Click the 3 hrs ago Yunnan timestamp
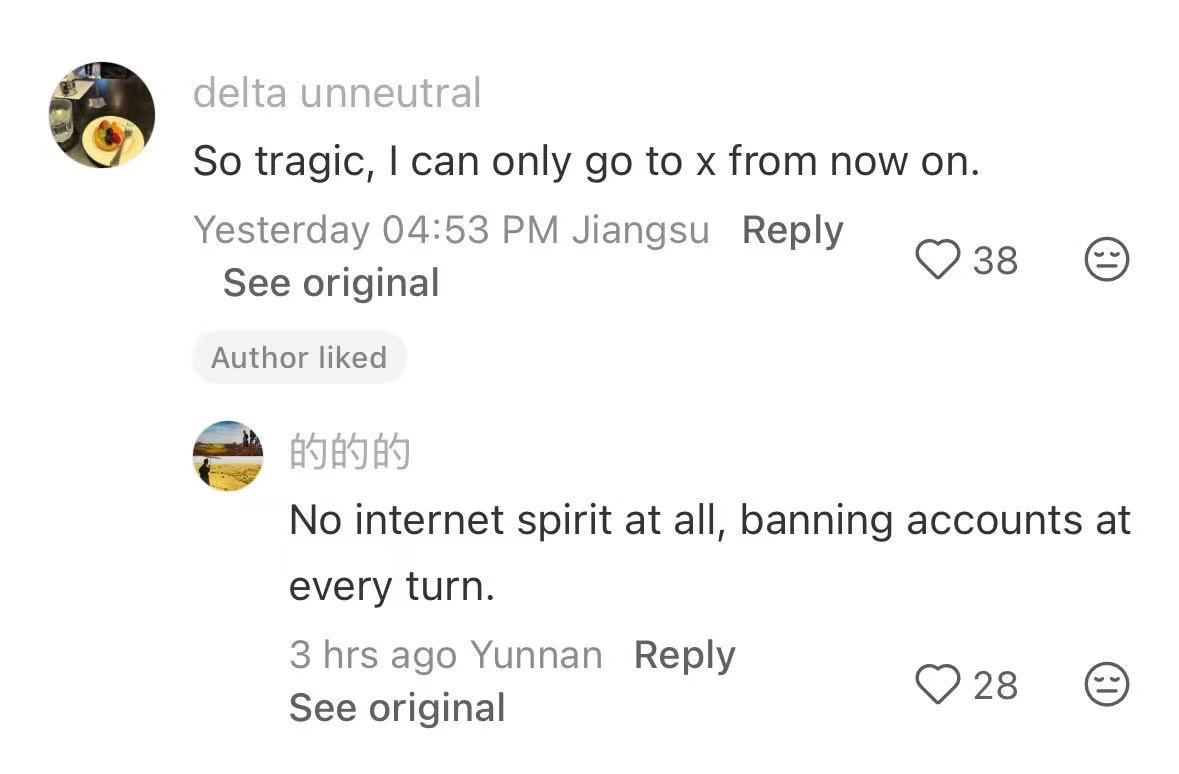 pyautogui.click(x=445, y=655)
